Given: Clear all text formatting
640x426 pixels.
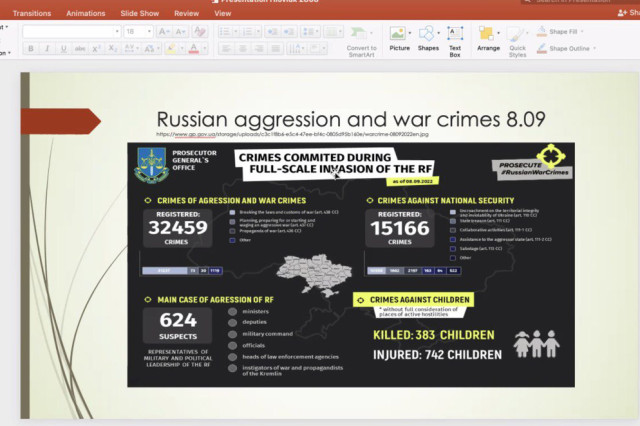Looking at the screenshot, I should 200,31.
